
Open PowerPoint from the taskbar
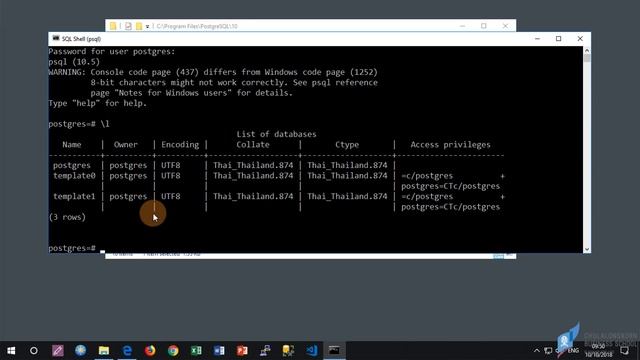pos(242,351)
